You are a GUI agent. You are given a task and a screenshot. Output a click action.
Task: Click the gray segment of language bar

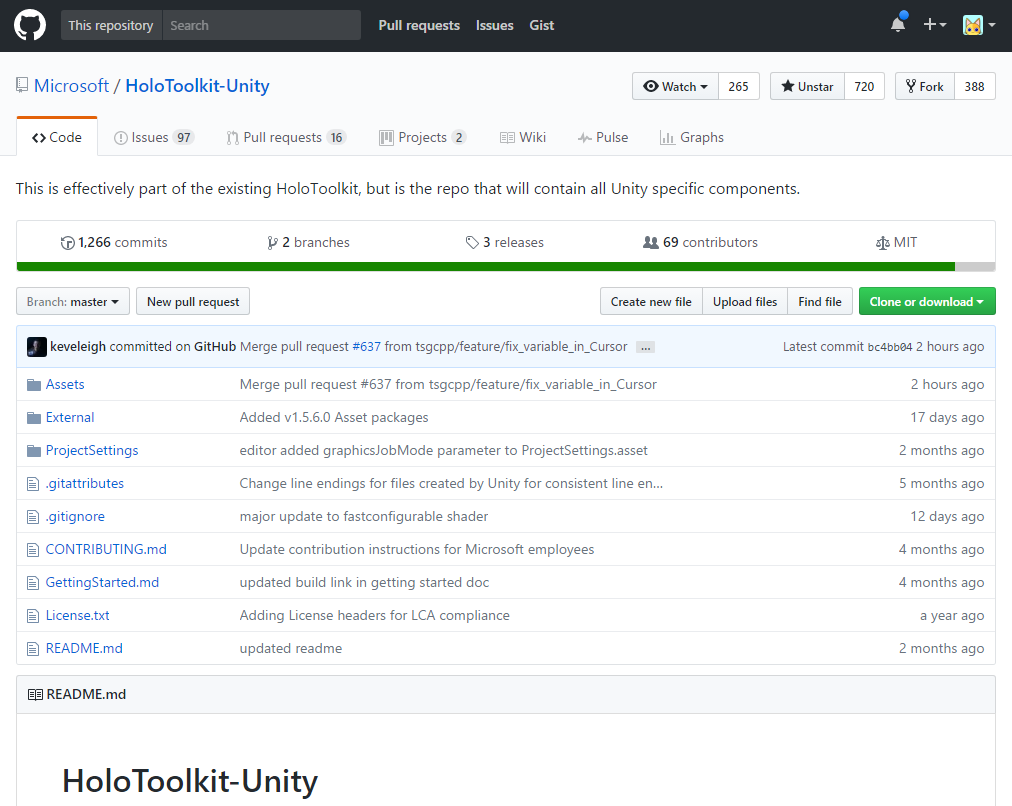975,267
